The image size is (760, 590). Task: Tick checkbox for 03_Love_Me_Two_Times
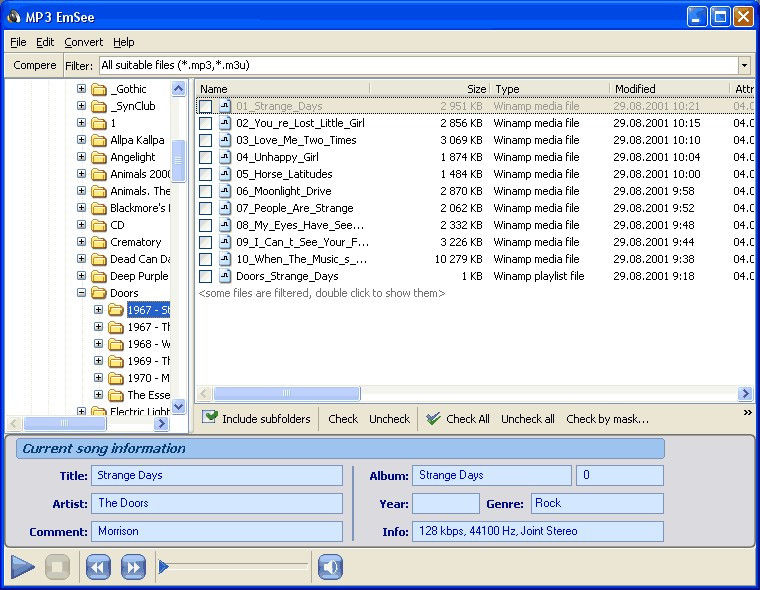[x=206, y=141]
